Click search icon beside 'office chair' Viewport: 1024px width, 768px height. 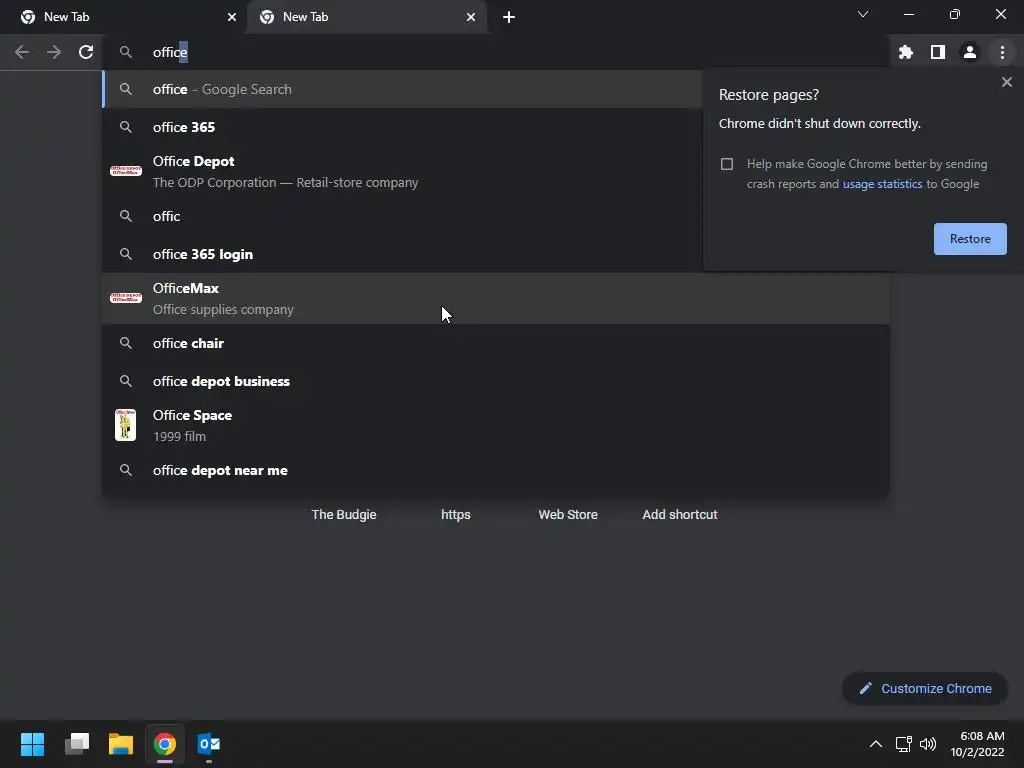pyautogui.click(x=126, y=344)
